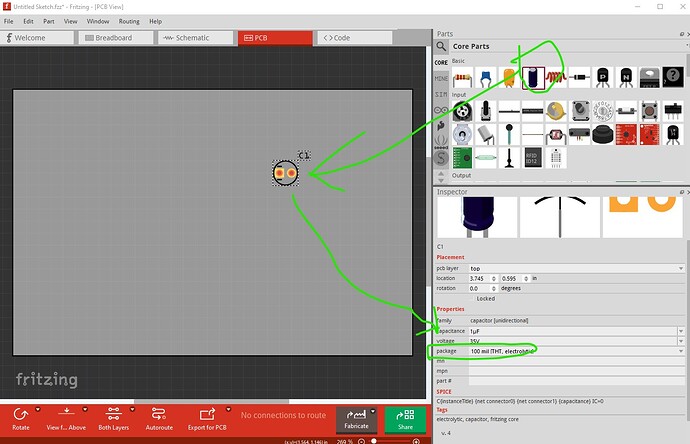Select the mystery part with question mark
The image size is (690, 444).
(673, 78)
